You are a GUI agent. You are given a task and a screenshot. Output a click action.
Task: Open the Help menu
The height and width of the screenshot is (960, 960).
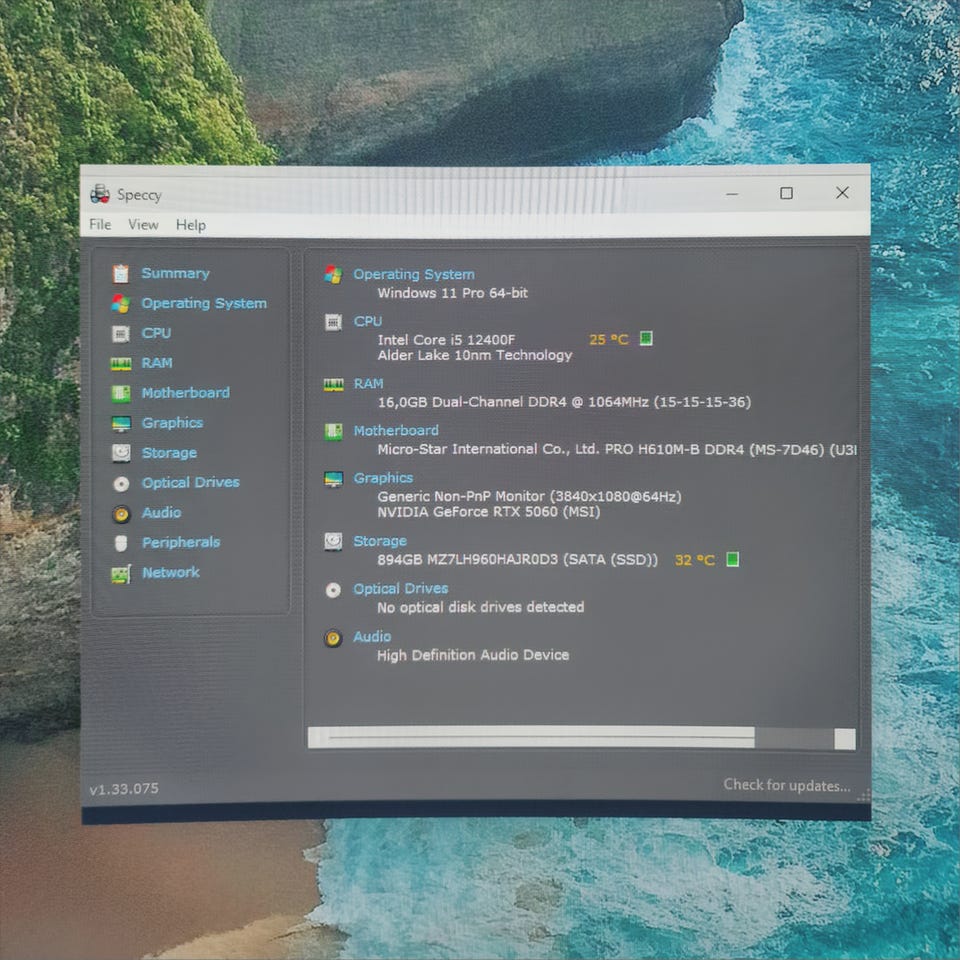[191, 225]
